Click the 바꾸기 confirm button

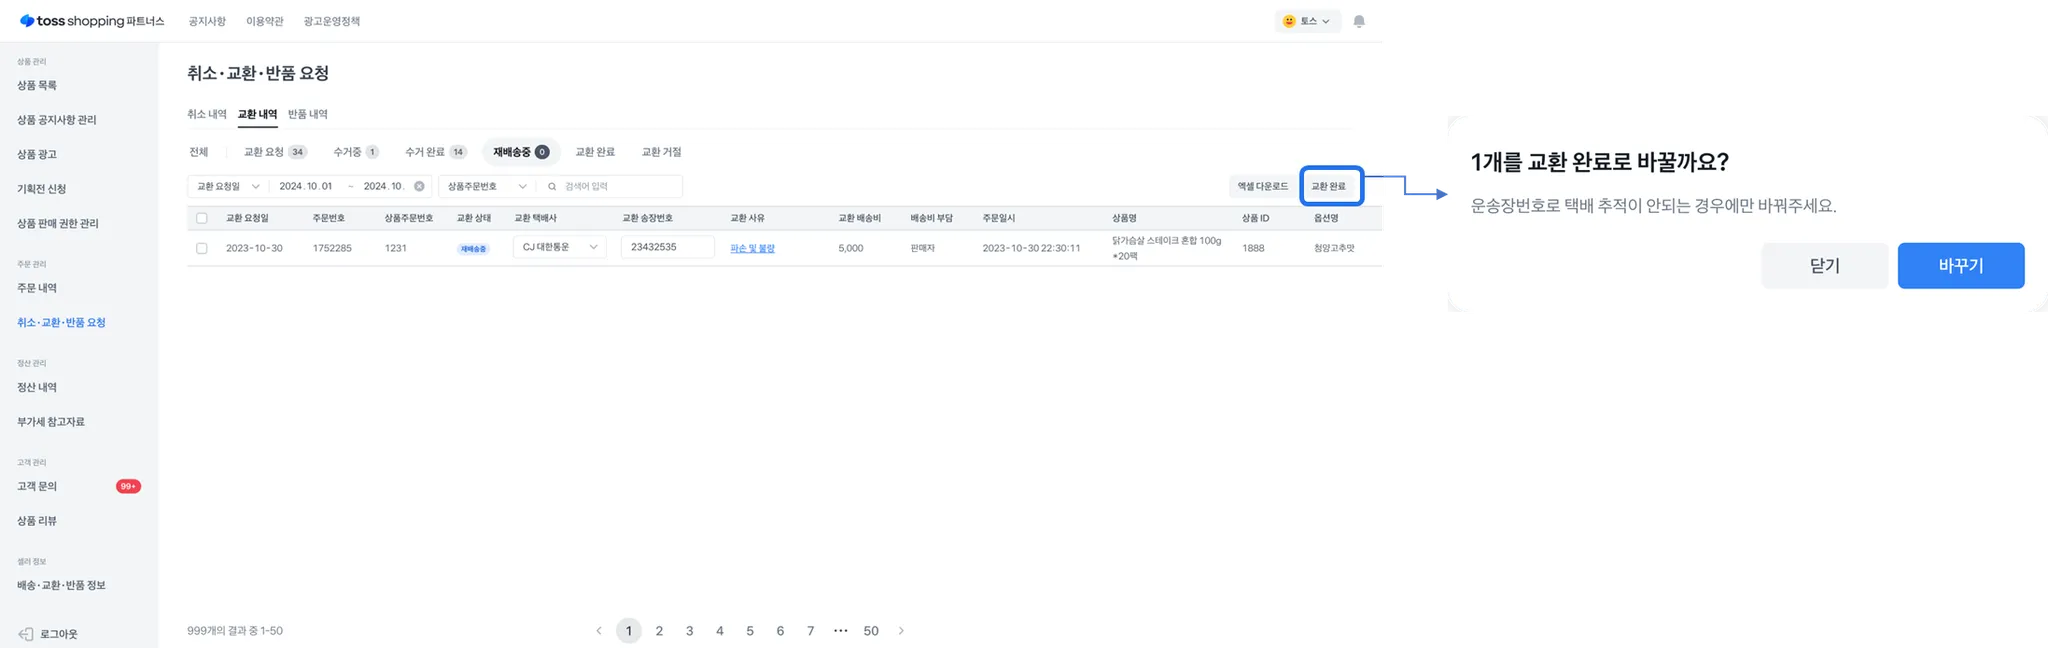[1960, 266]
